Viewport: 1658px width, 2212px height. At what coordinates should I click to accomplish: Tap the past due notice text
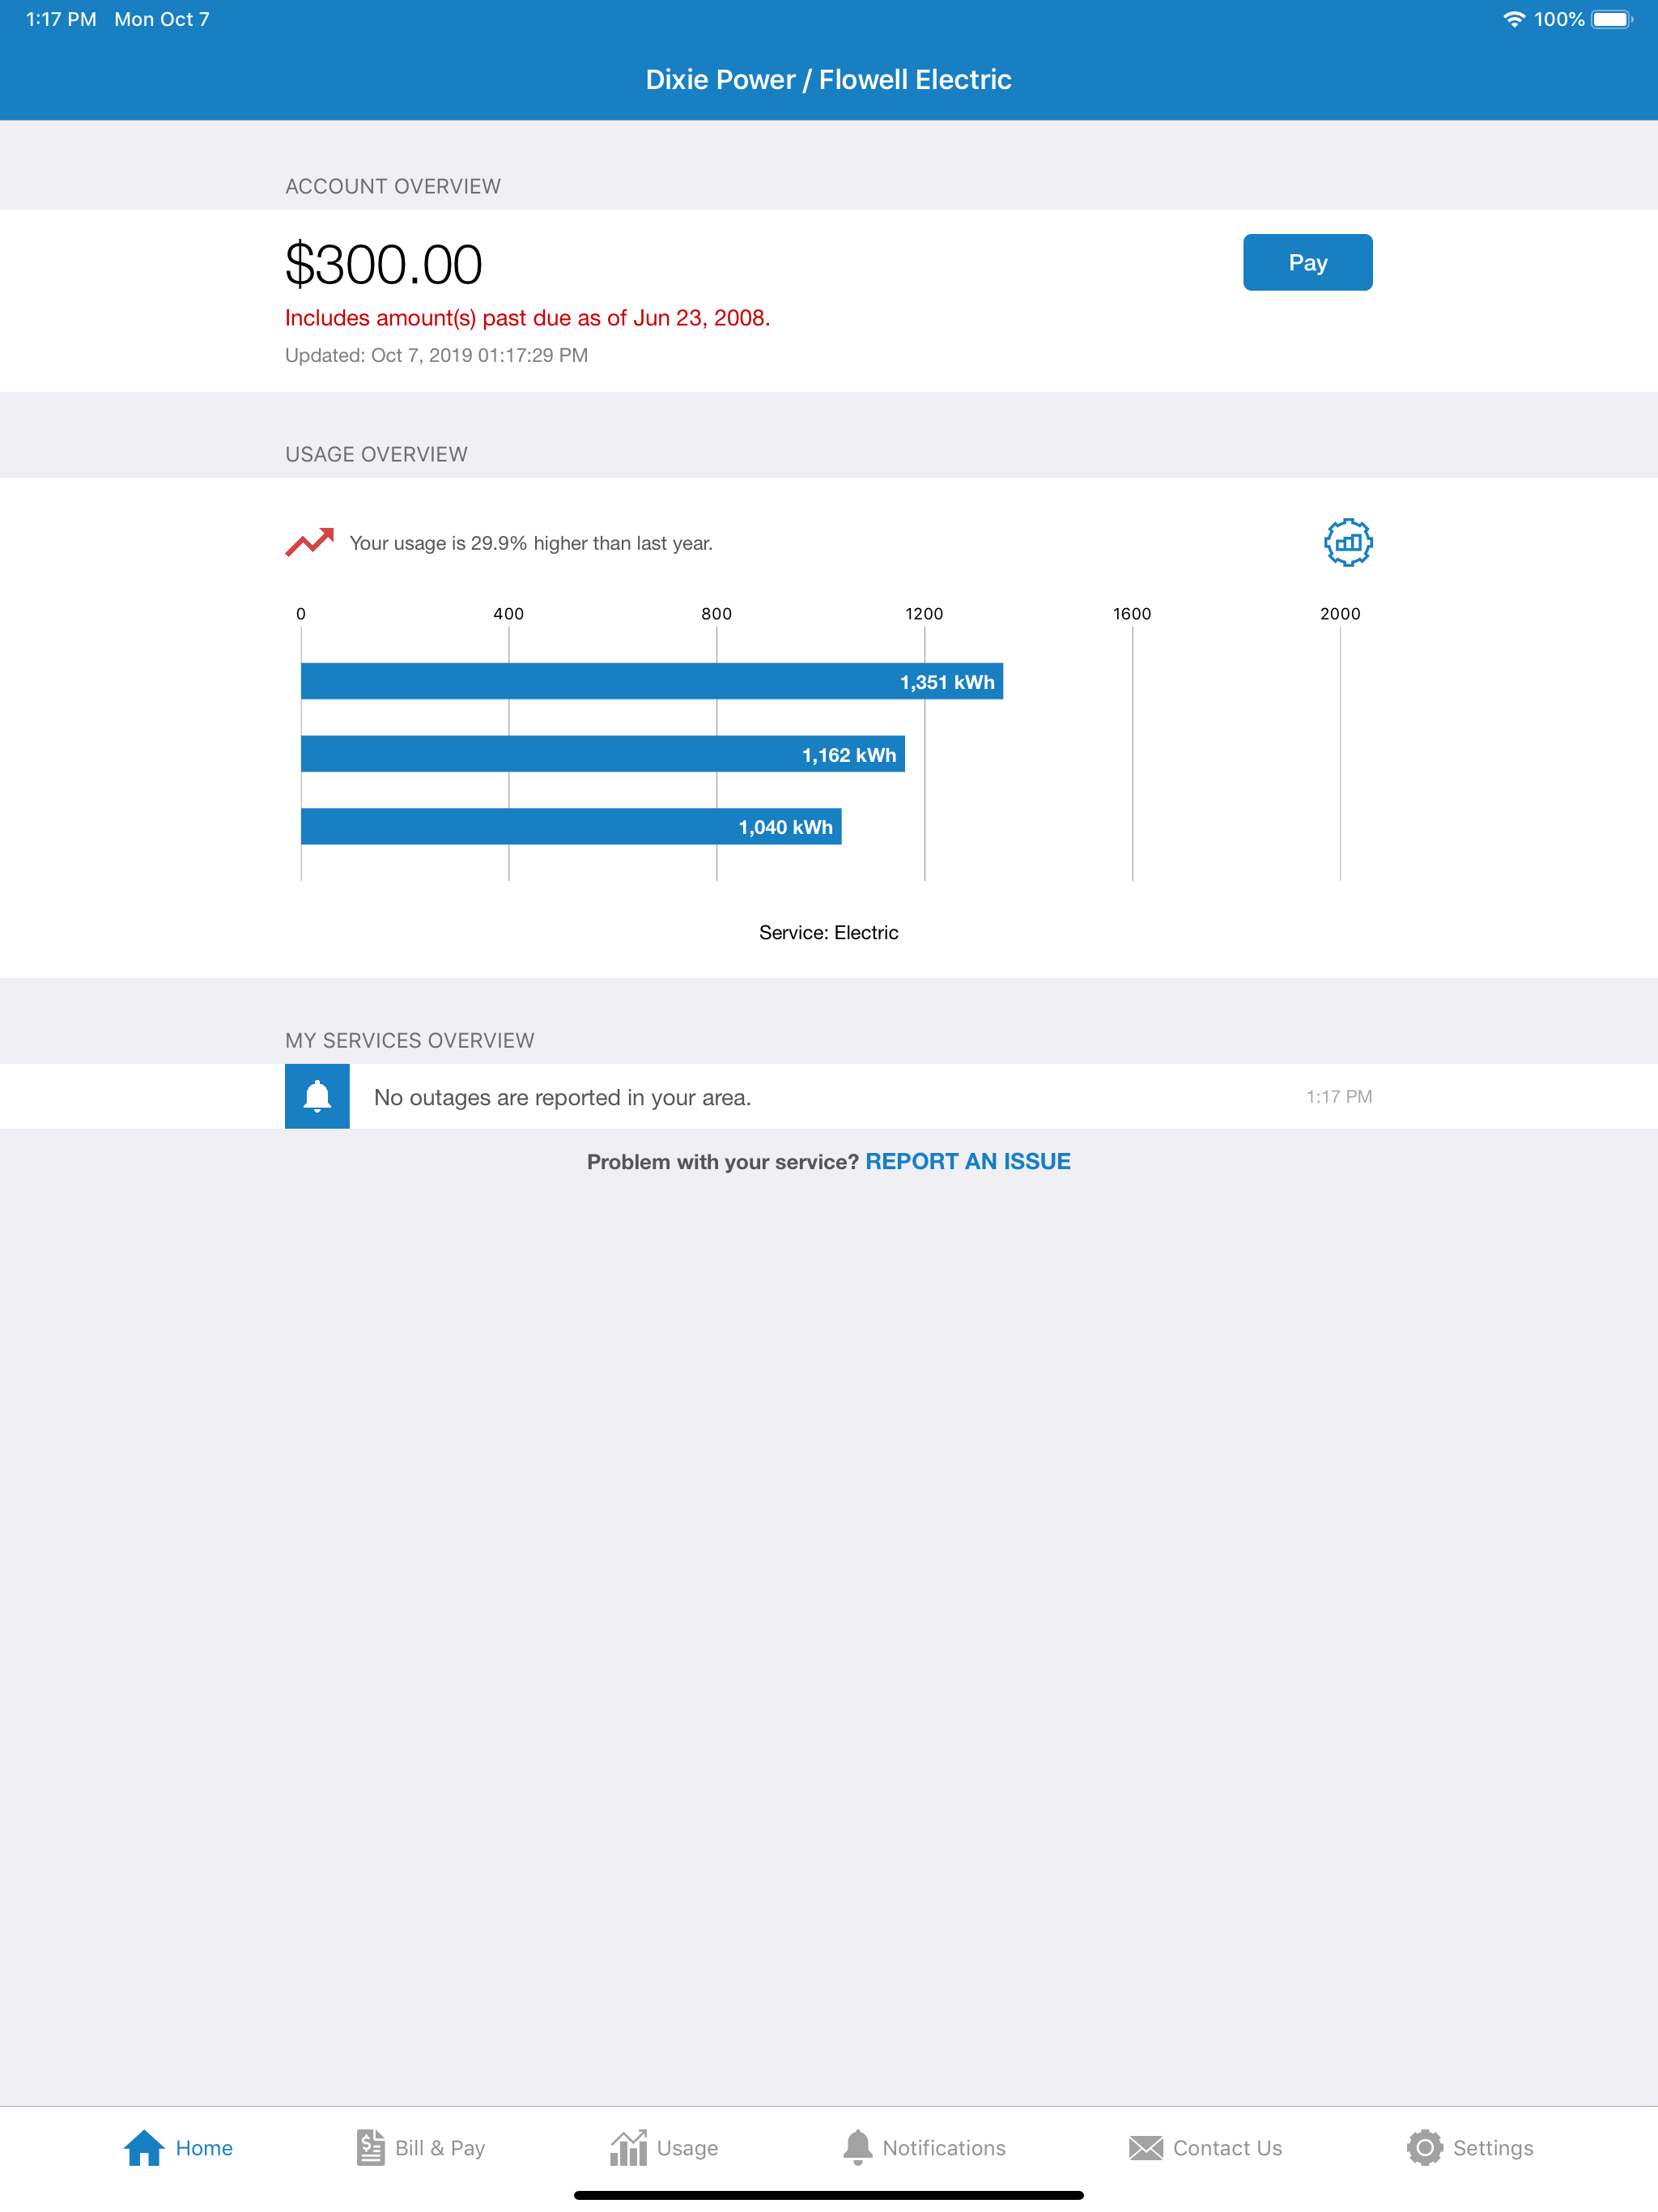527,318
